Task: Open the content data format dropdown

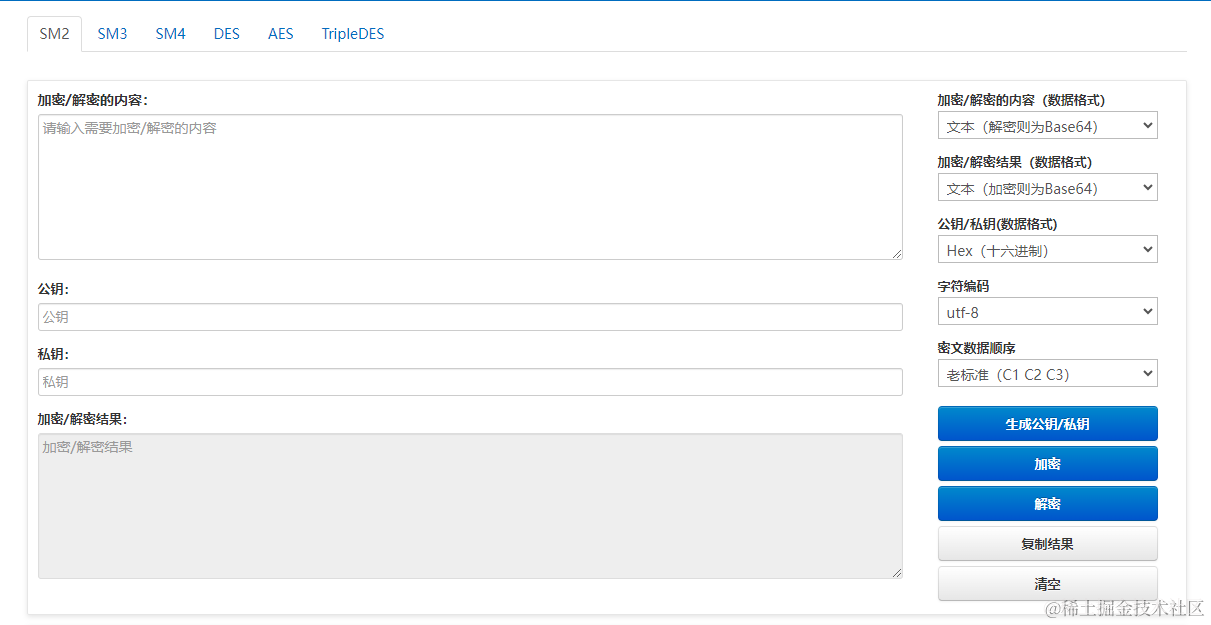Action: 1047,126
